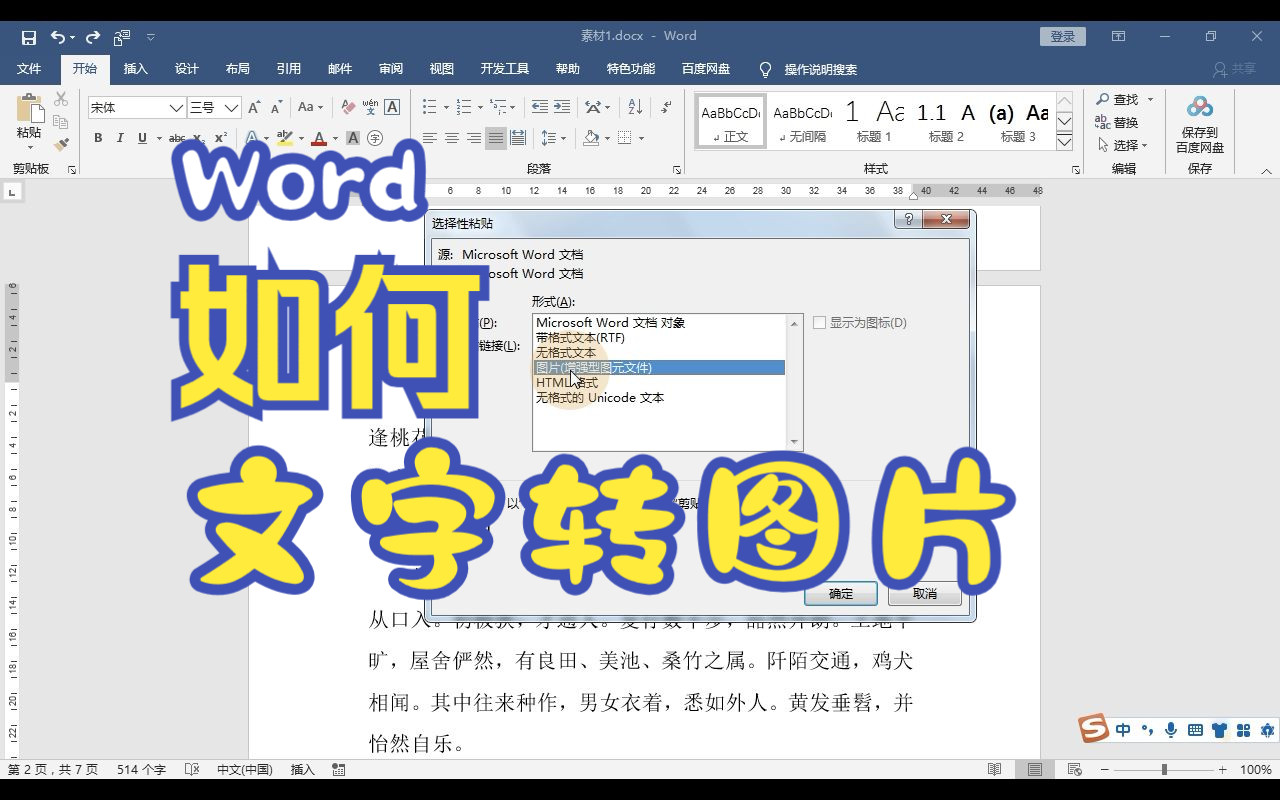This screenshot has height=800, width=1280.
Task: Click the 登录 sign-in button
Action: (1063, 36)
